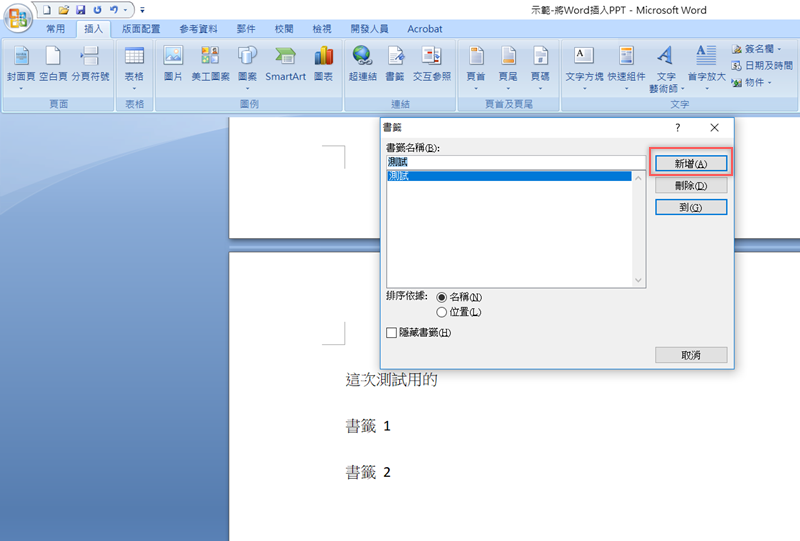Open file via quick access folder icon
Image resolution: width=800 pixels, height=541 pixels.
click(63, 10)
